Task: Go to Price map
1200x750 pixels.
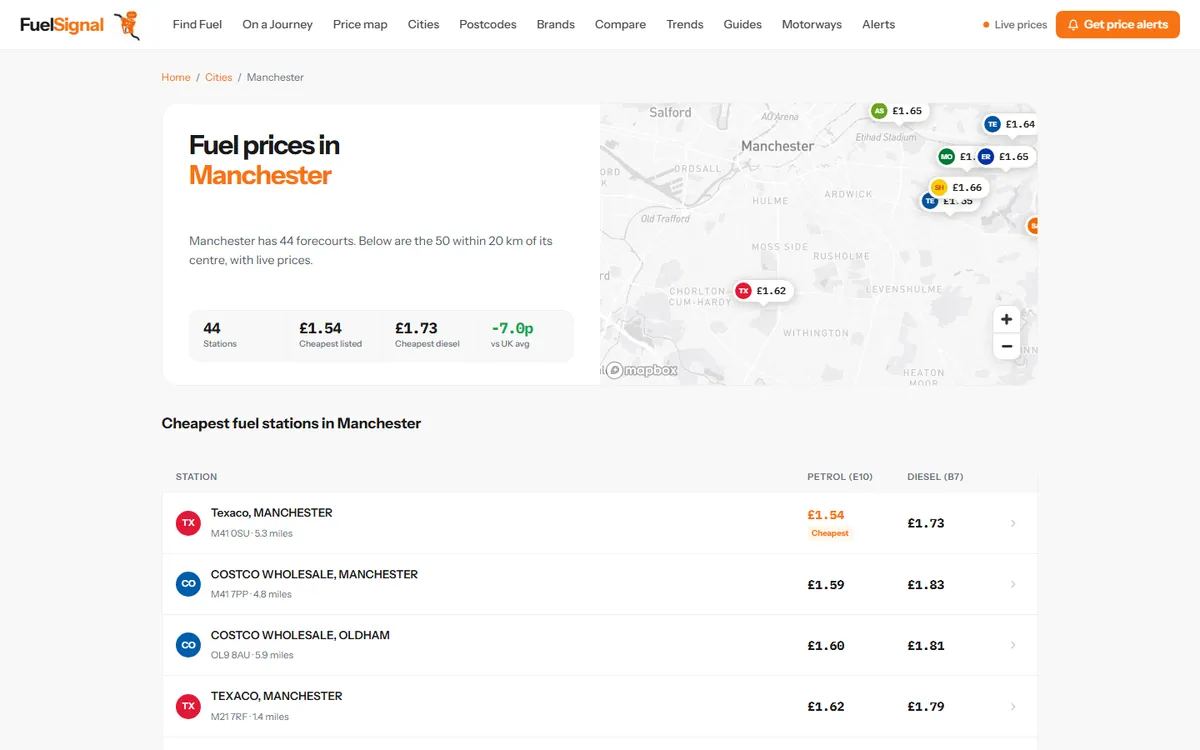Action: pyautogui.click(x=360, y=25)
